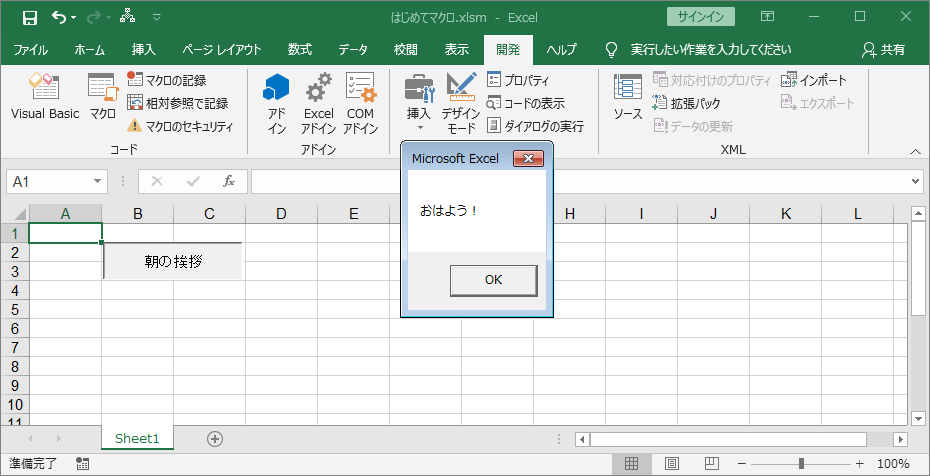
Task: Open the Undo history dropdown arrow
Action: click(x=74, y=18)
